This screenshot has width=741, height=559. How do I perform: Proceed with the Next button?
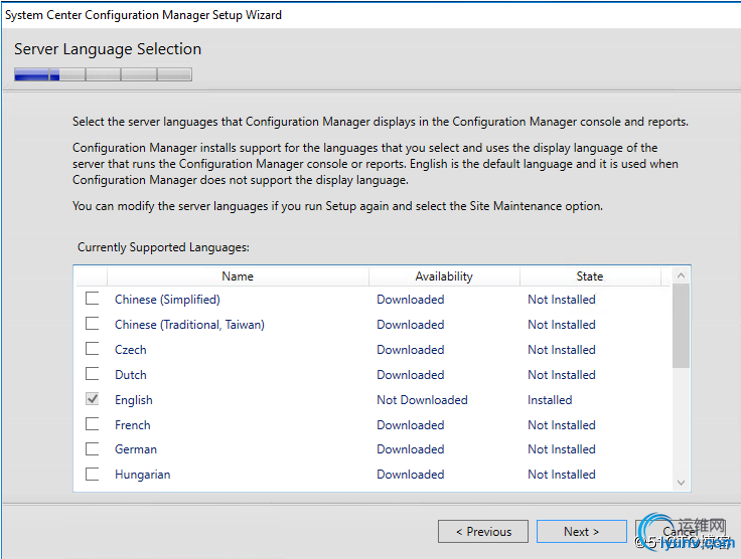(581, 532)
